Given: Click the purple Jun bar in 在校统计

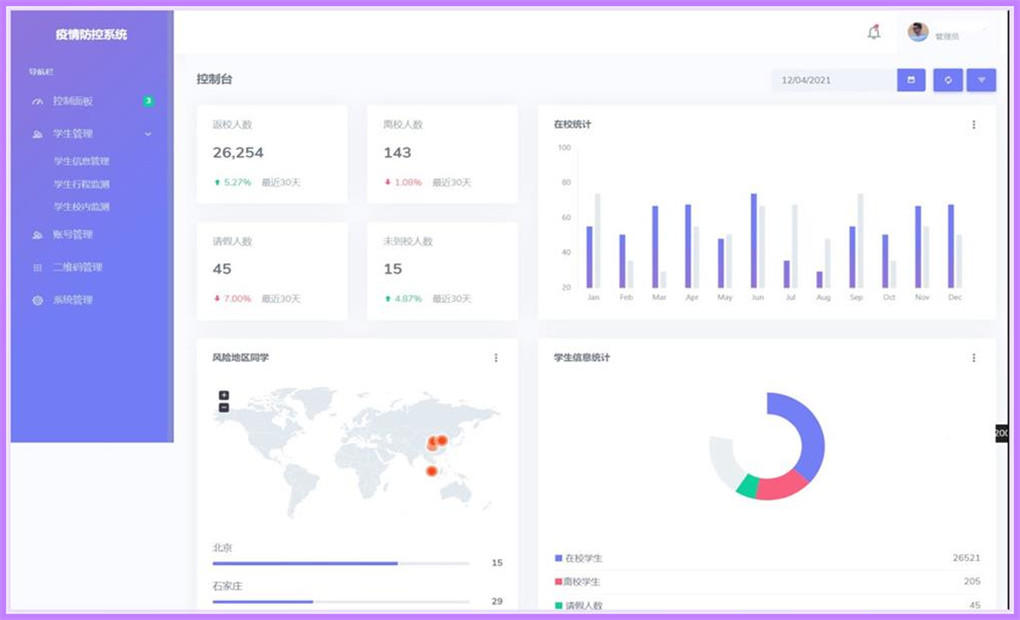Looking at the screenshot, I should tap(754, 241).
